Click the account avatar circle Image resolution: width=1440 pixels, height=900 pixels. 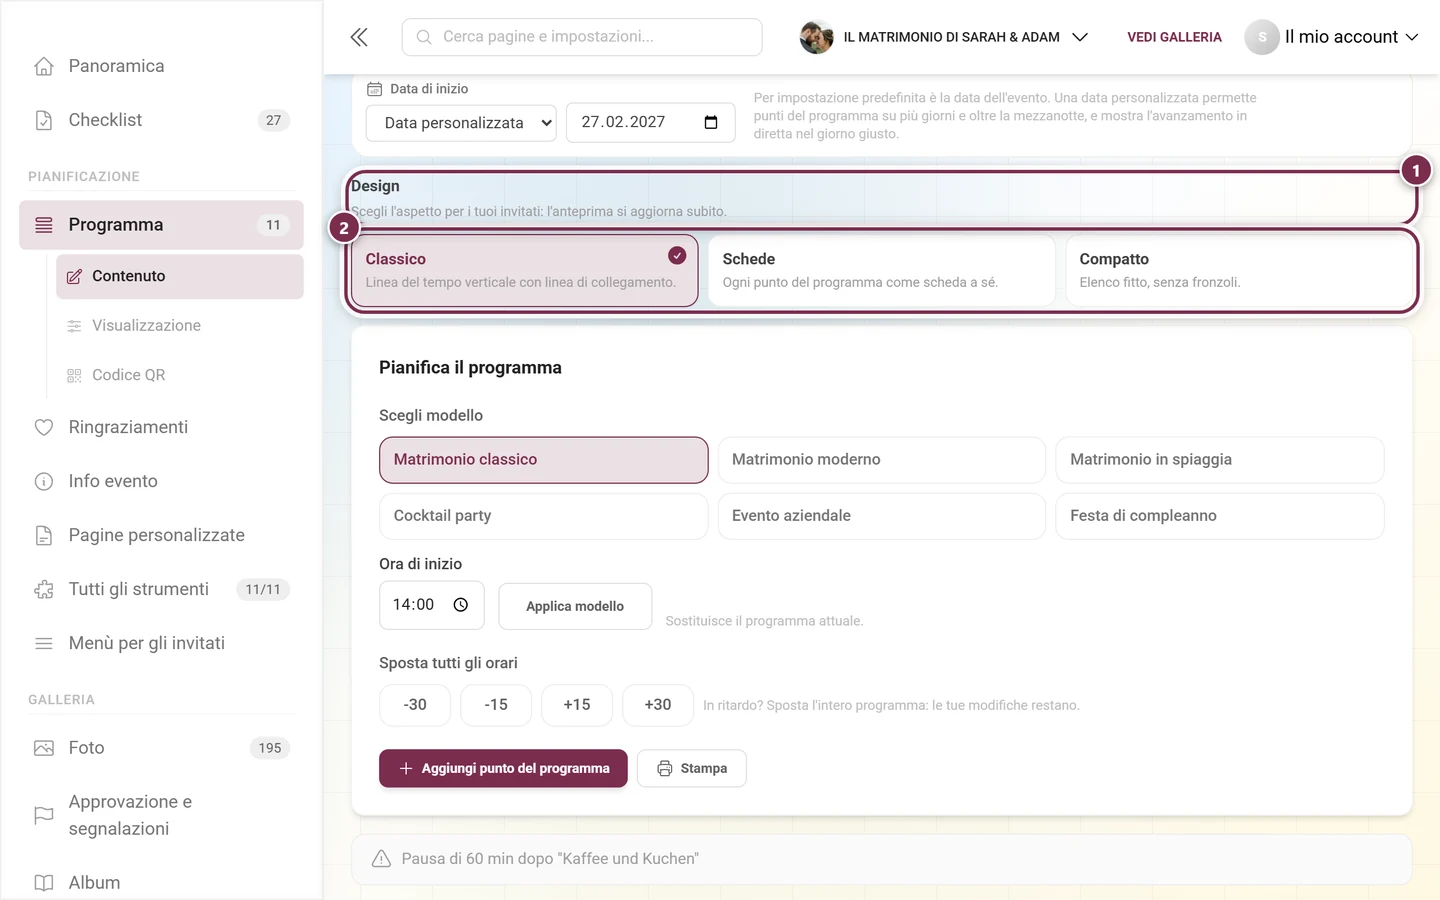point(1262,37)
